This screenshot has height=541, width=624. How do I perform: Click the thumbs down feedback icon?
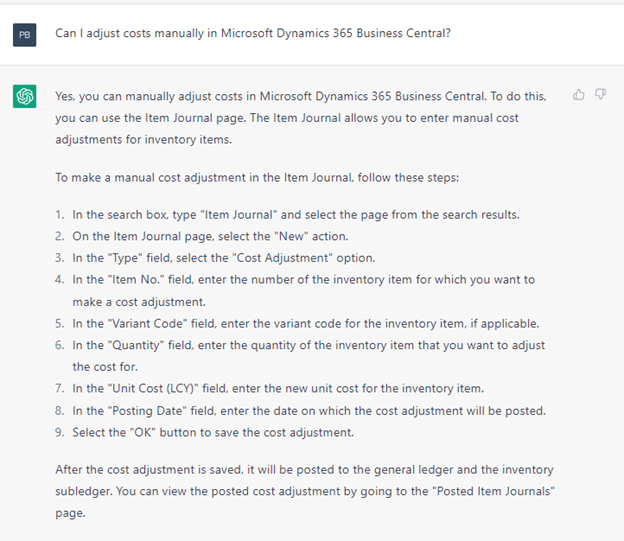[x=600, y=95]
